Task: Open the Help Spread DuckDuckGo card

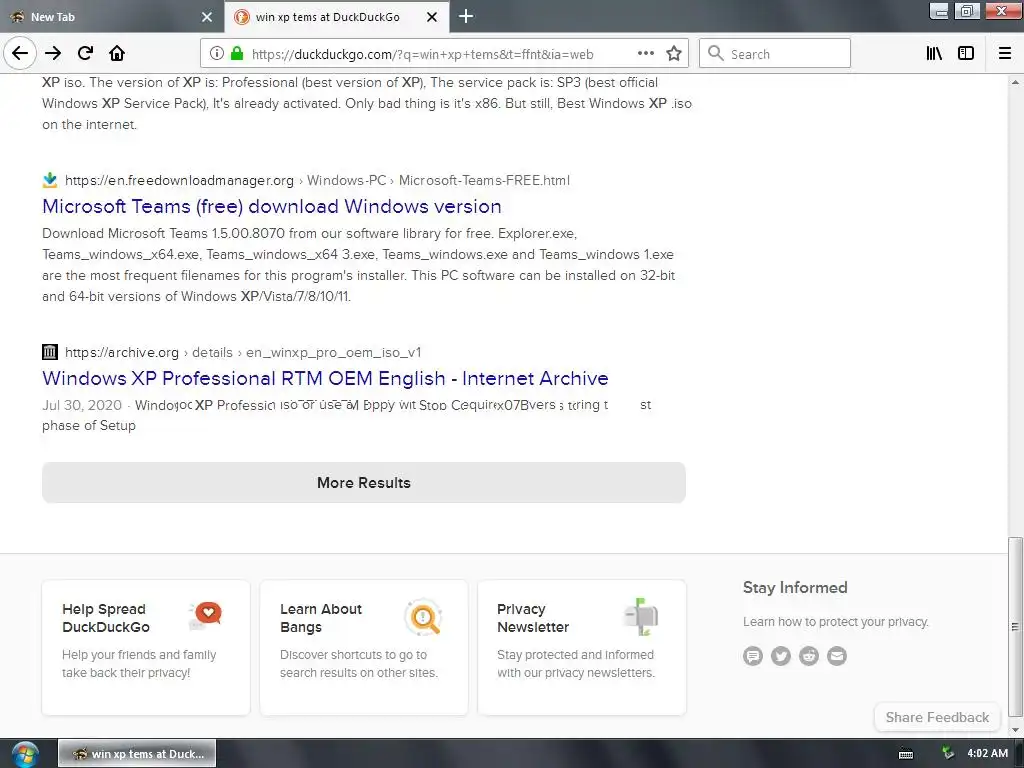Action: tap(146, 647)
